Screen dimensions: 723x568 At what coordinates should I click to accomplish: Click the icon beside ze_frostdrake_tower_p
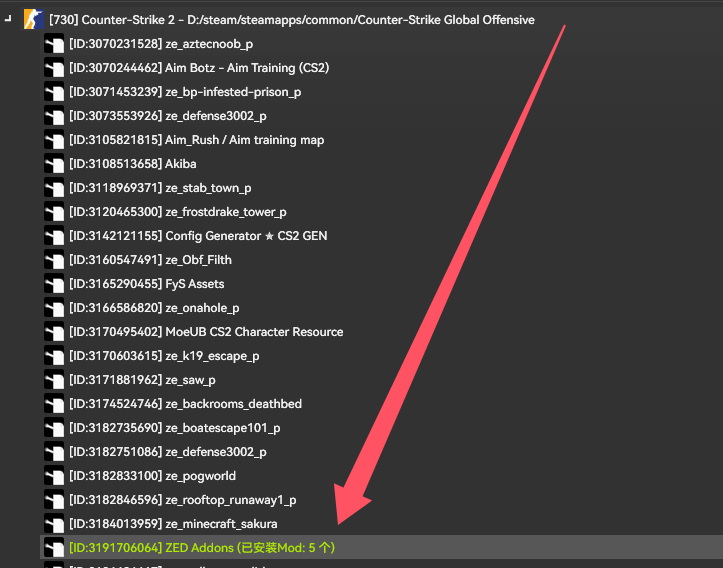click(54, 212)
